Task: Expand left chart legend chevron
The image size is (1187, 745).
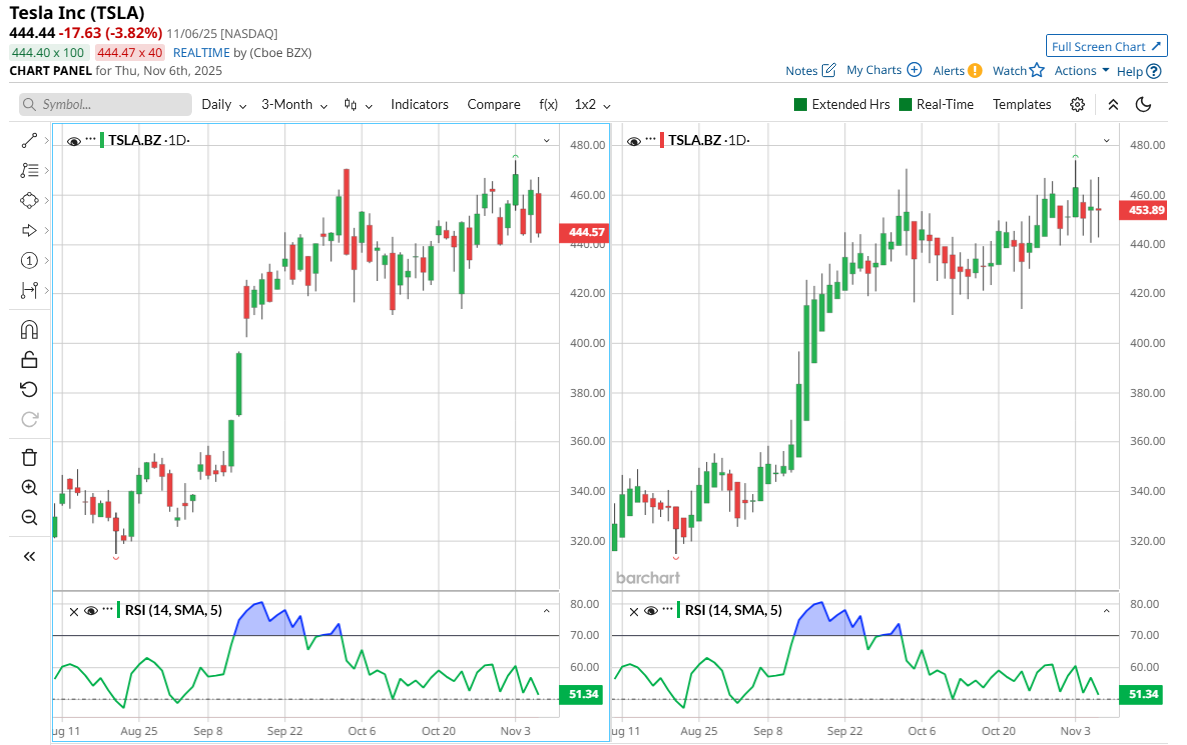Action: pos(547,141)
